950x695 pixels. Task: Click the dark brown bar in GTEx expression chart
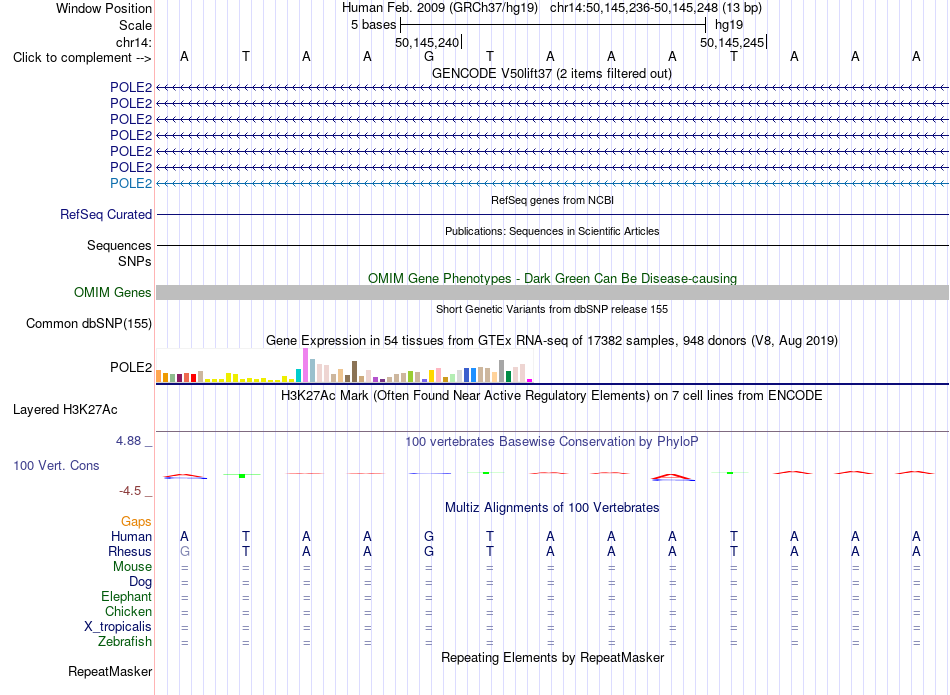click(354, 371)
